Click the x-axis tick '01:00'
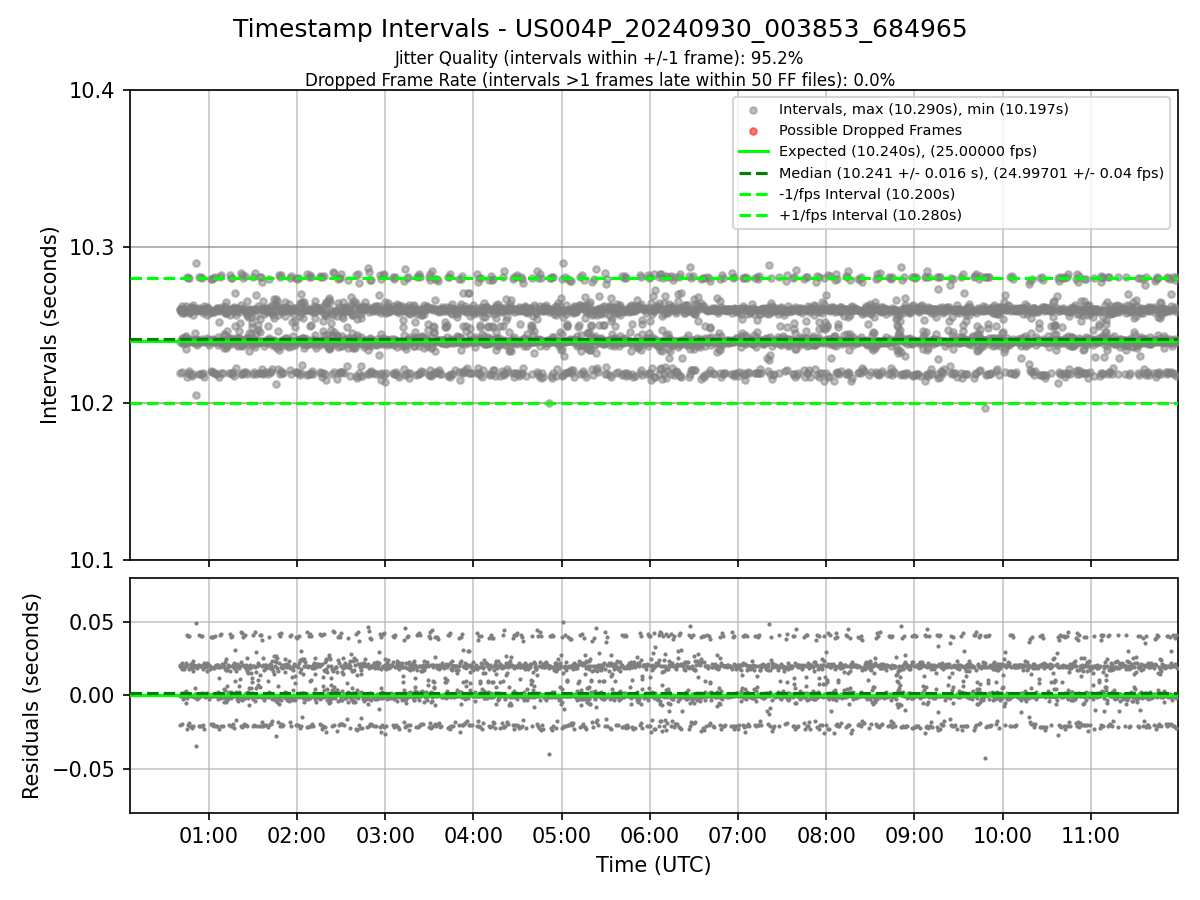Image resolution: width=1200 pixels, height=900 pixels. (208, 835)
